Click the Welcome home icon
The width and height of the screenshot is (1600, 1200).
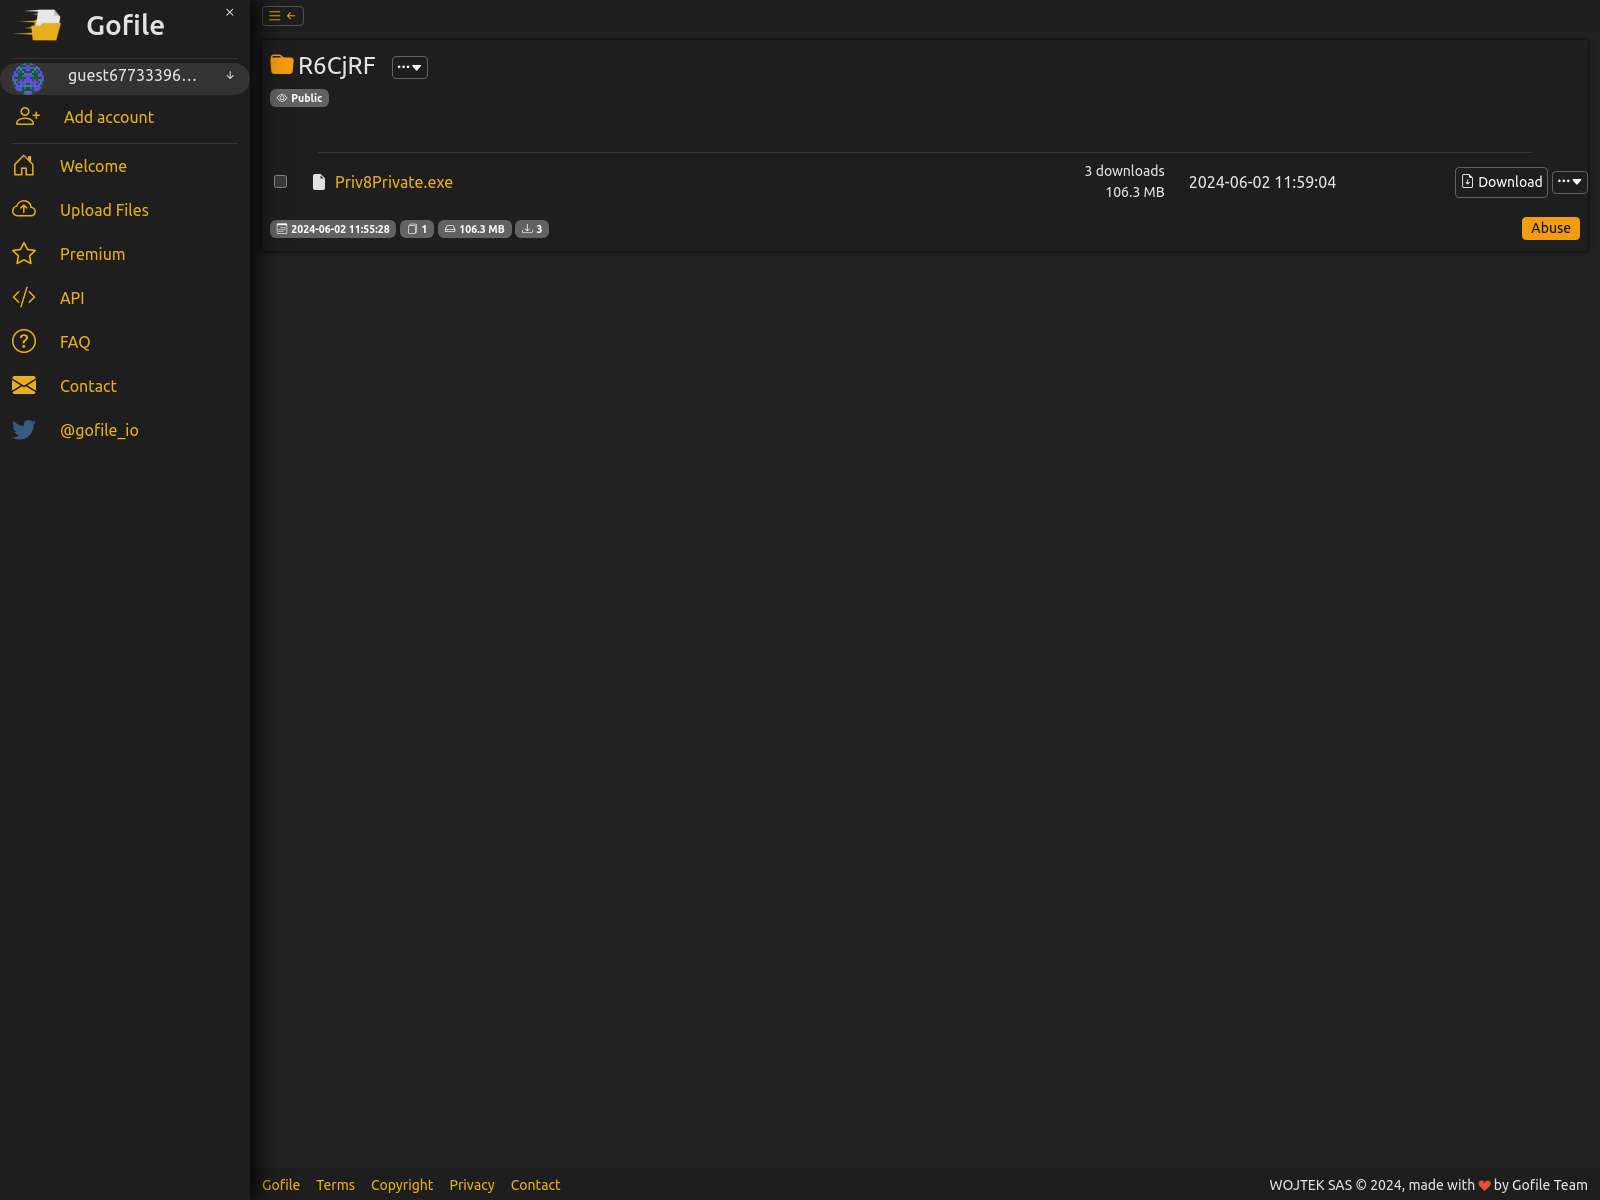tap(24, 166)
